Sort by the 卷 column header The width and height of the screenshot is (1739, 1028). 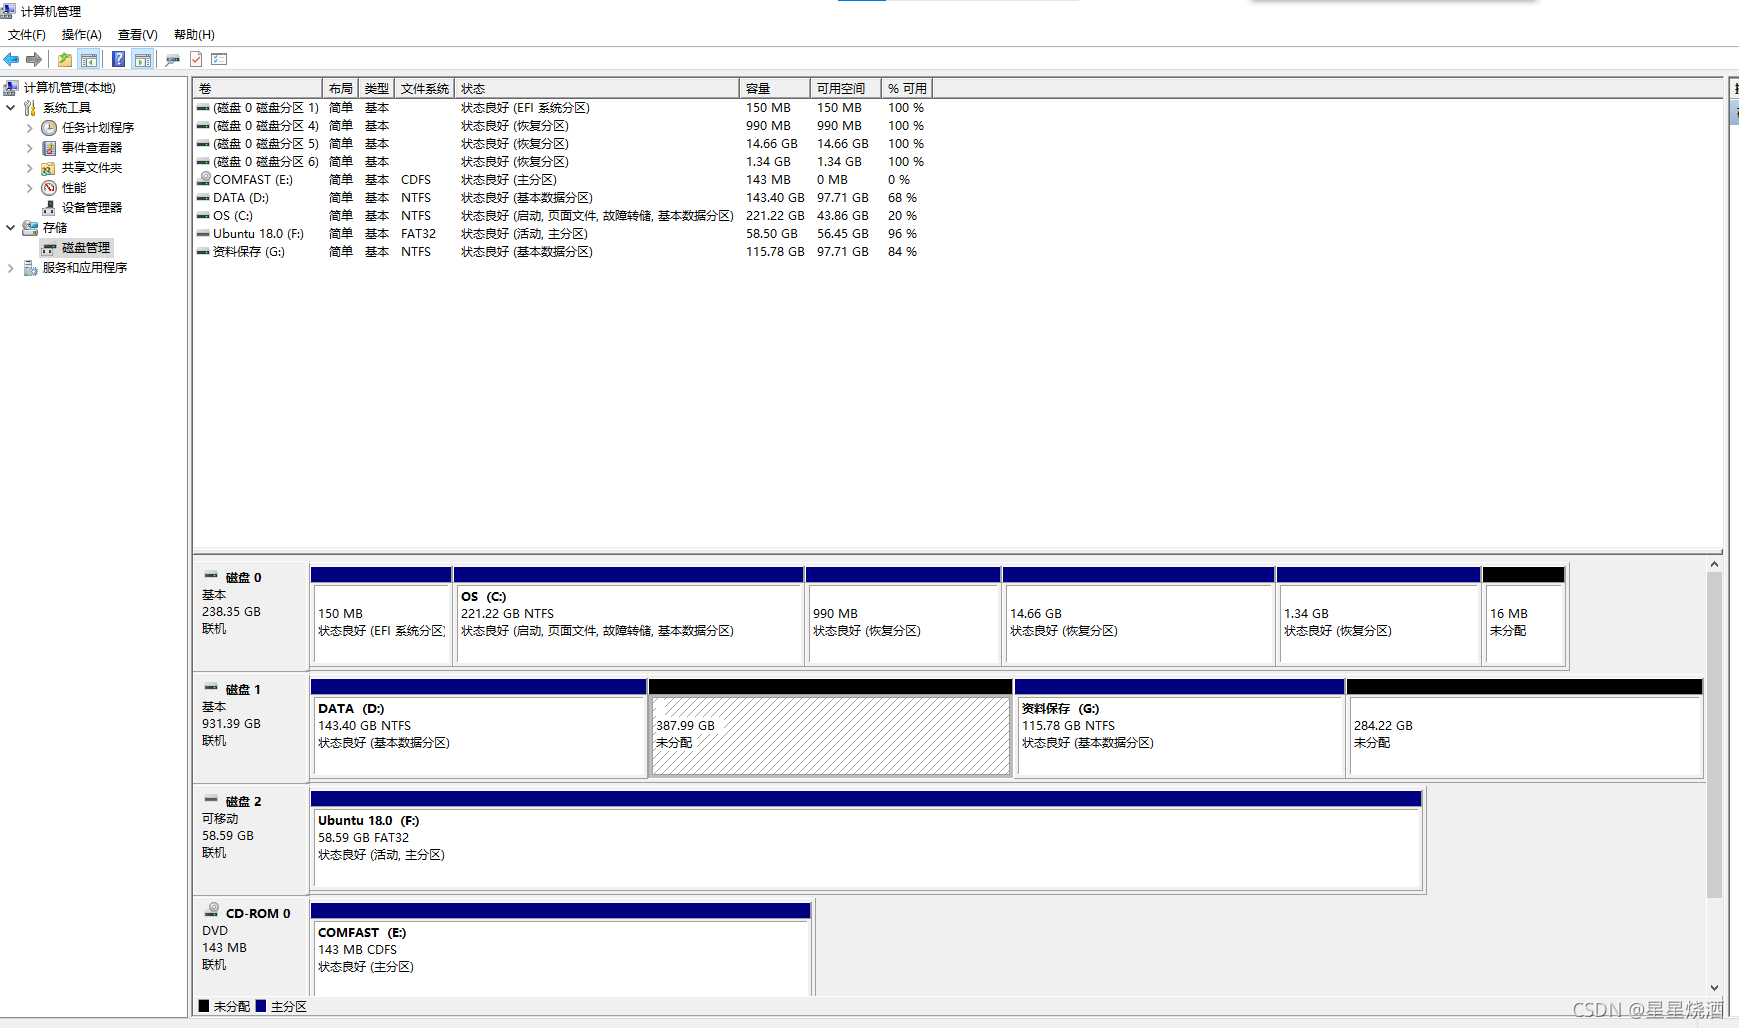point(258,89)
